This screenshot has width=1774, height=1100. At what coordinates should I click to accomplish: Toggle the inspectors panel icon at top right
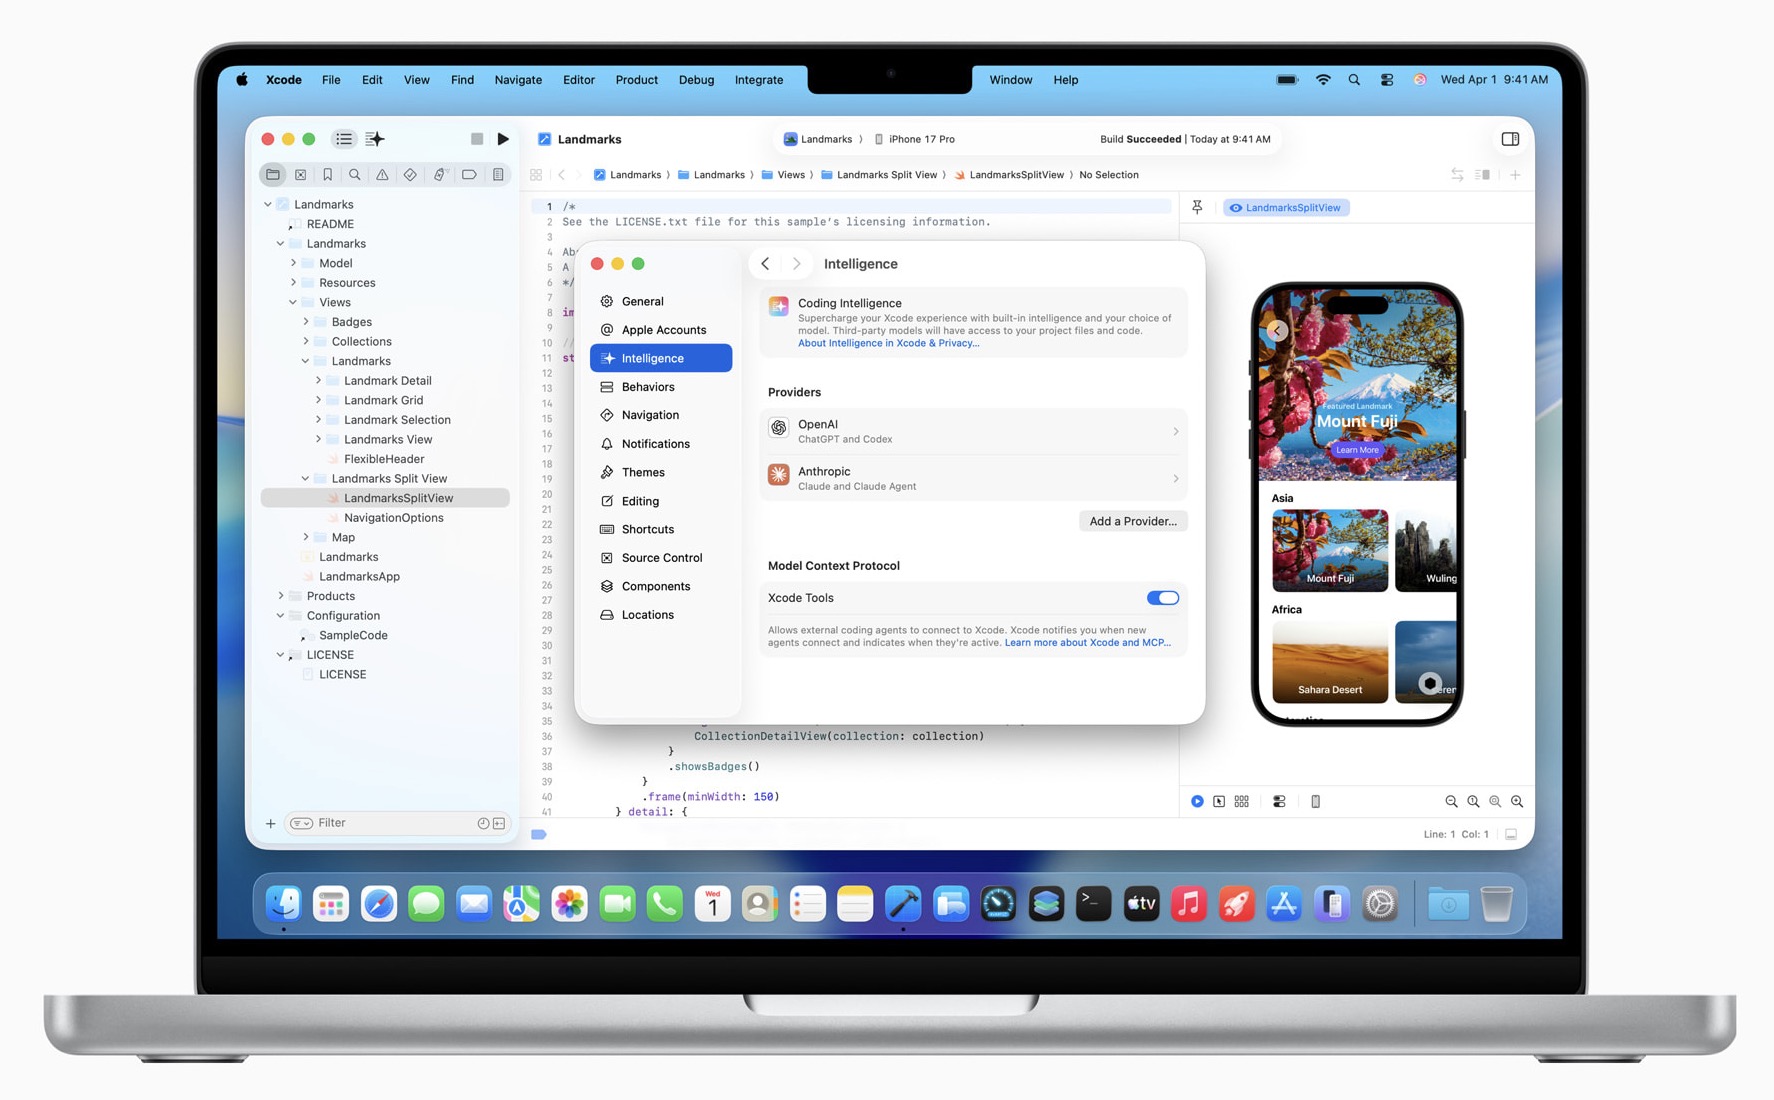click(1510, 139)
